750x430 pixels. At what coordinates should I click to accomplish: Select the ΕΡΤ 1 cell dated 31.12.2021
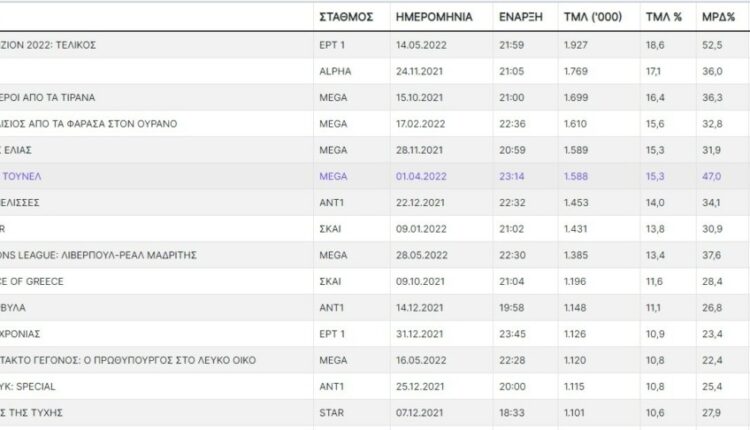pos(331,334)
